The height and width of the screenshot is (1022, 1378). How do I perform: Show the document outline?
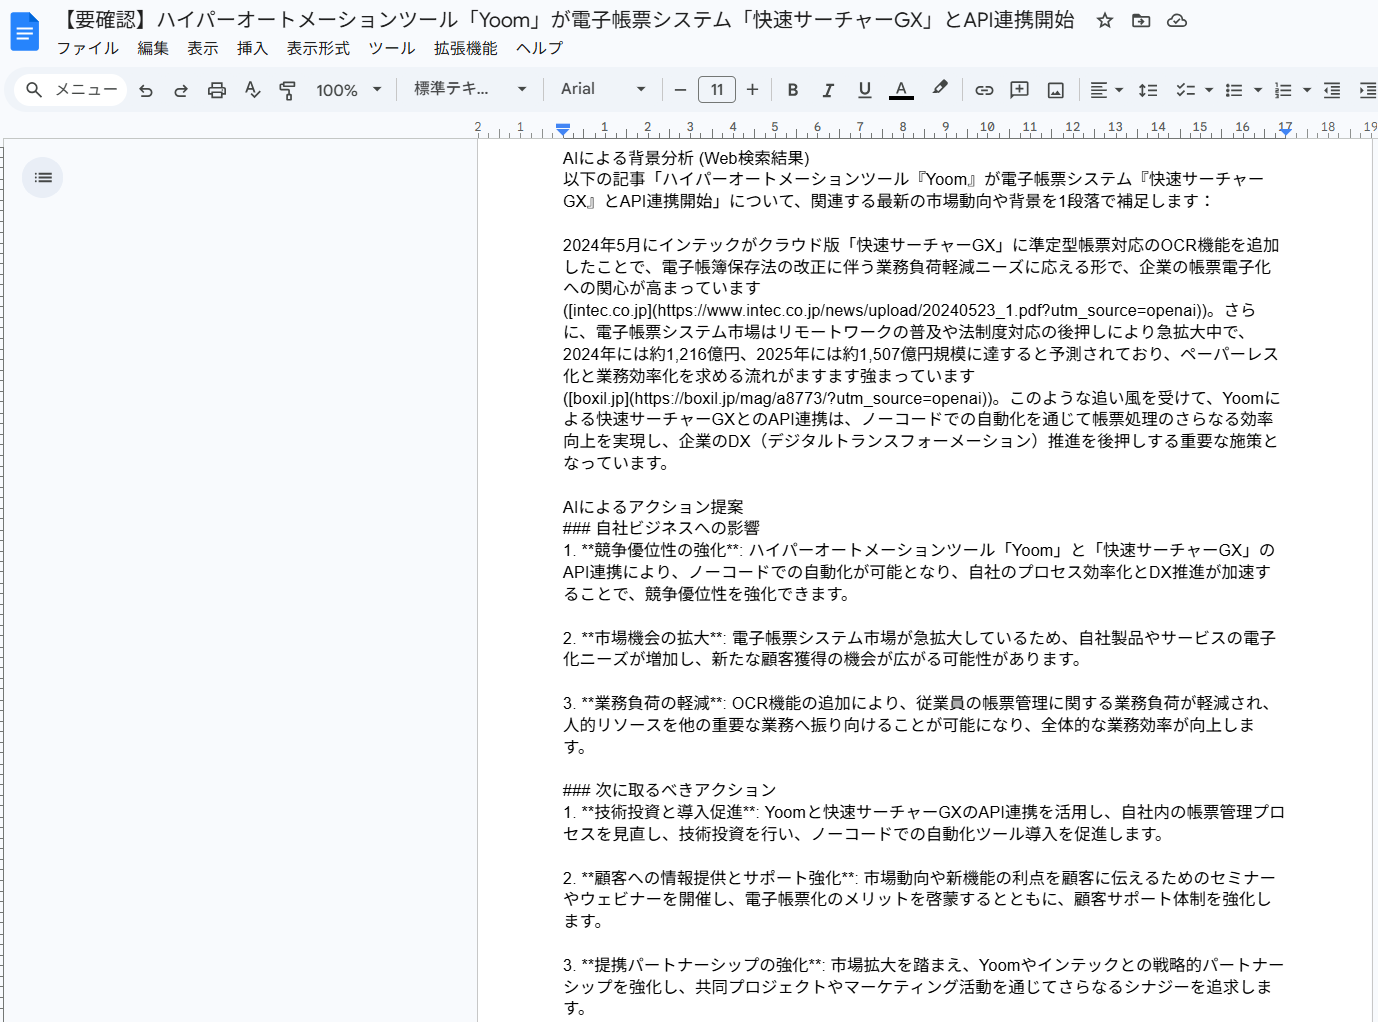pyautogui.click(x=43, y=177)
